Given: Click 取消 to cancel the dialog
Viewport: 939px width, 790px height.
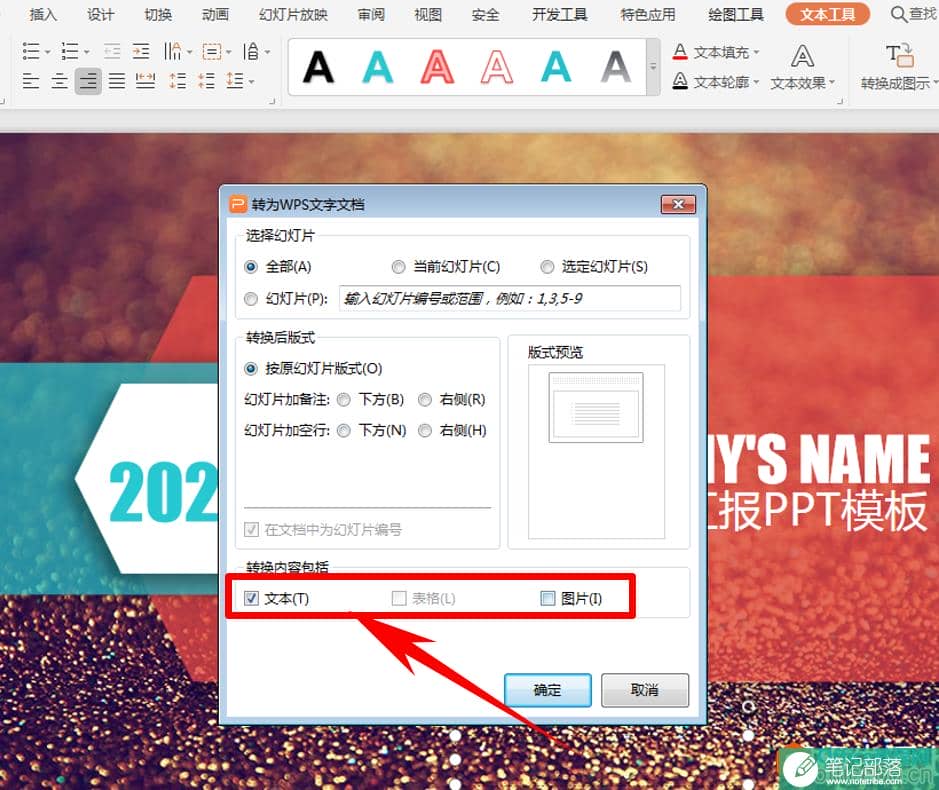Looking at the screenshot, I should [x=644, y=690].
